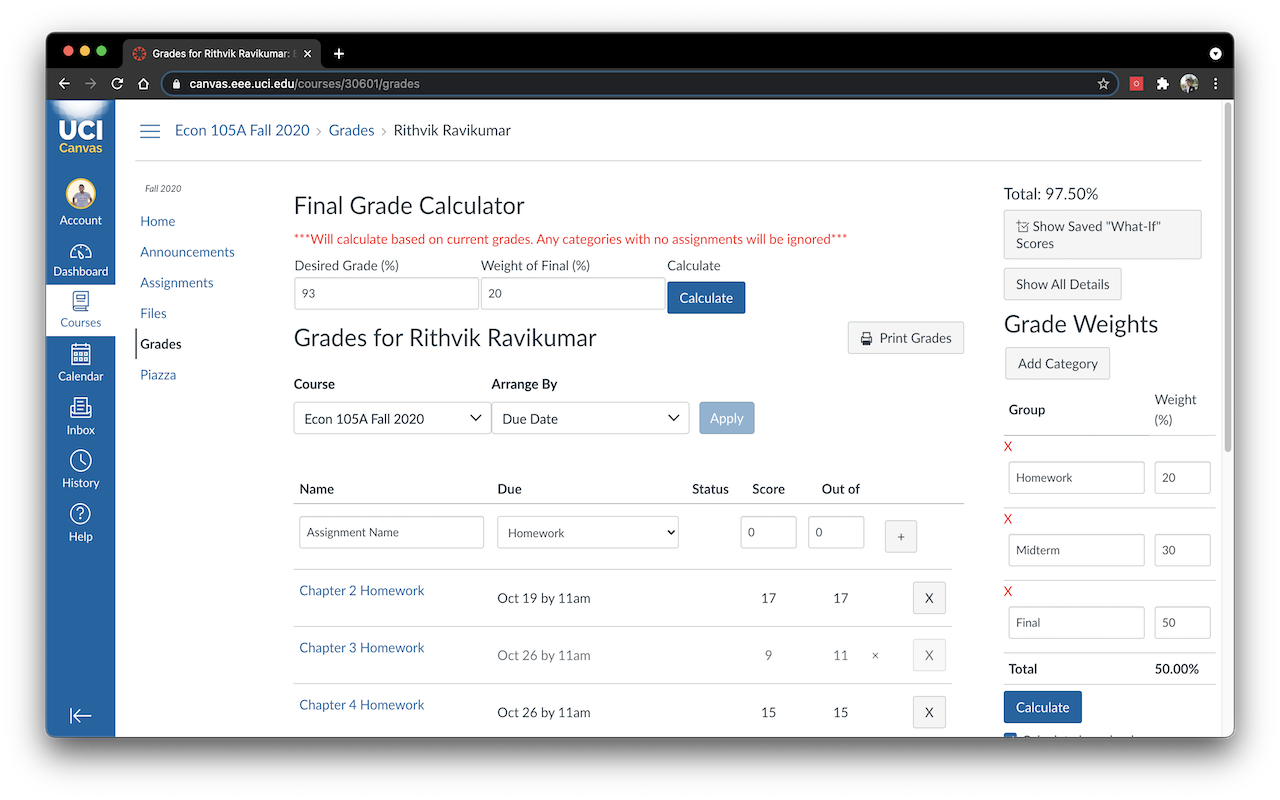Click Calculate under Grade Weights
The image size is (1280, 800).
[x=1043, y=707]
